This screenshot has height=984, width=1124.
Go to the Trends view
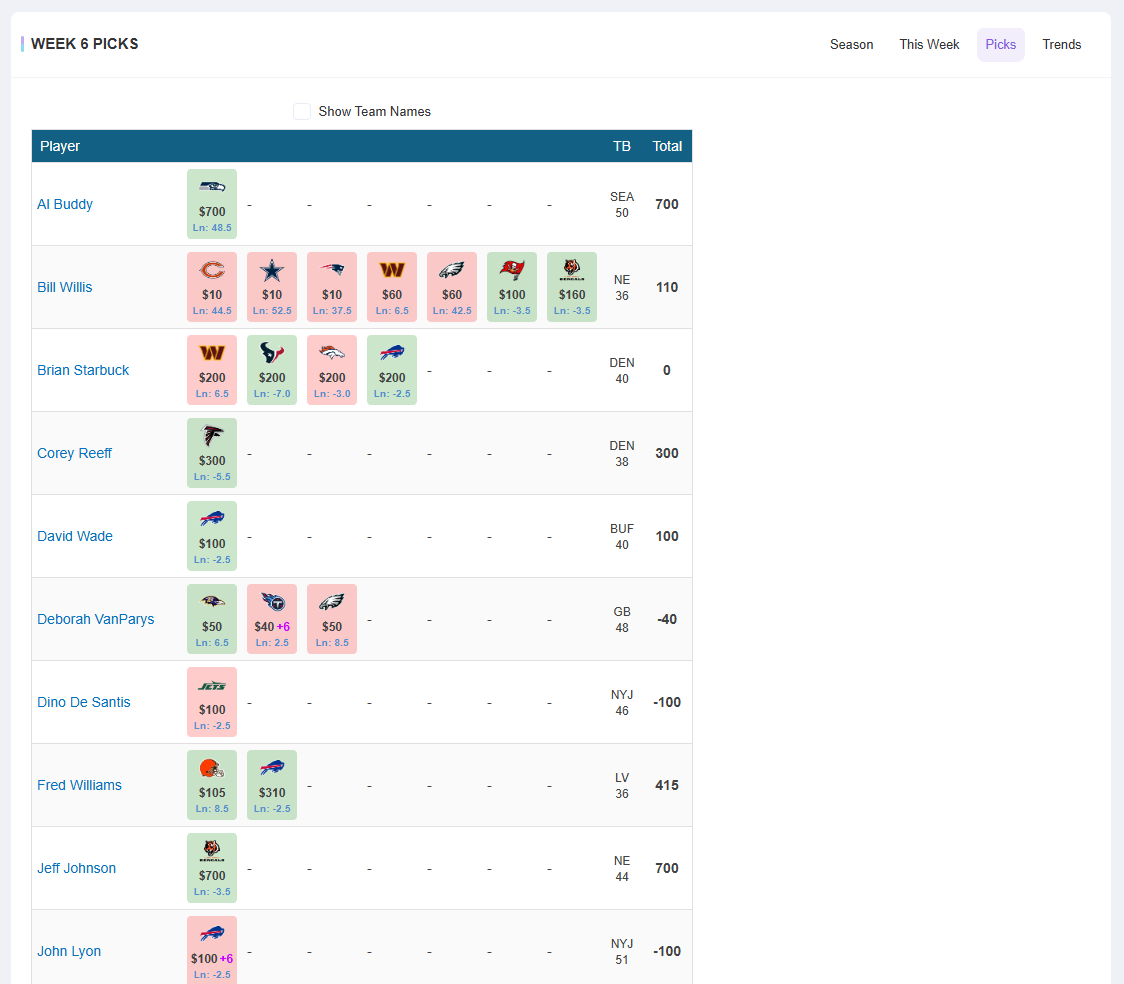[1061, 44]
